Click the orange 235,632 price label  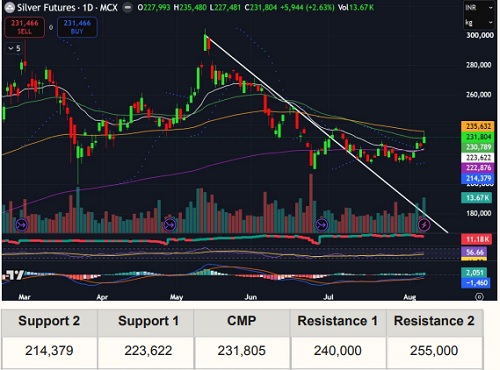click(478, 126)
